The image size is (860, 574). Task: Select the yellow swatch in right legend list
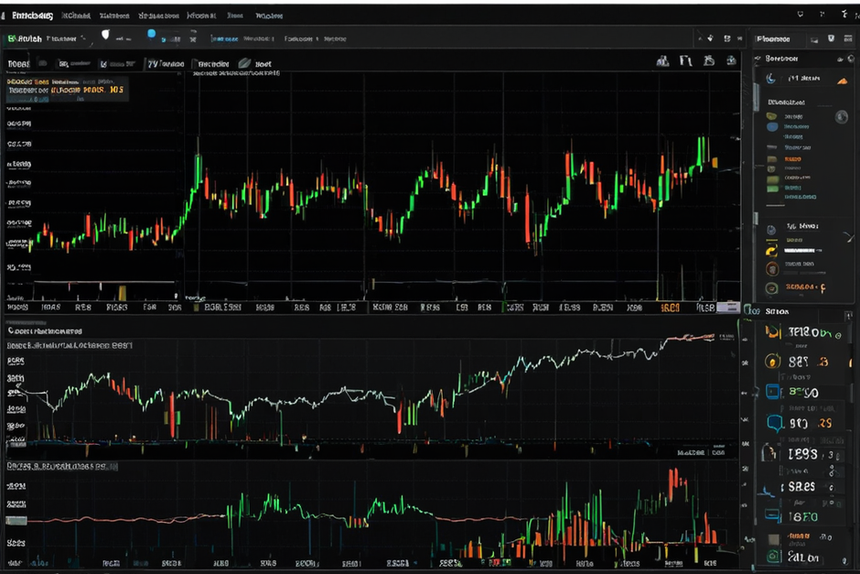(x=772, y=116)
